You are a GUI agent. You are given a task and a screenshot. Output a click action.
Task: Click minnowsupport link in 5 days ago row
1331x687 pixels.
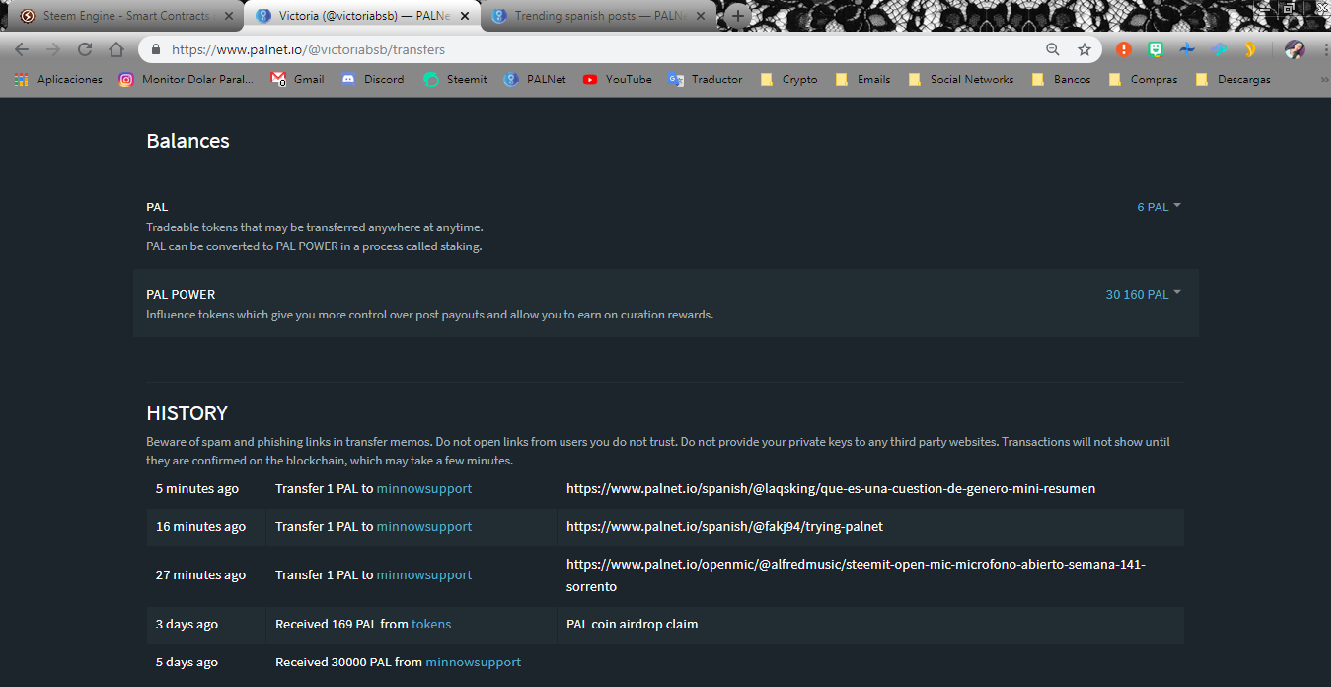[x=473, y=662]
